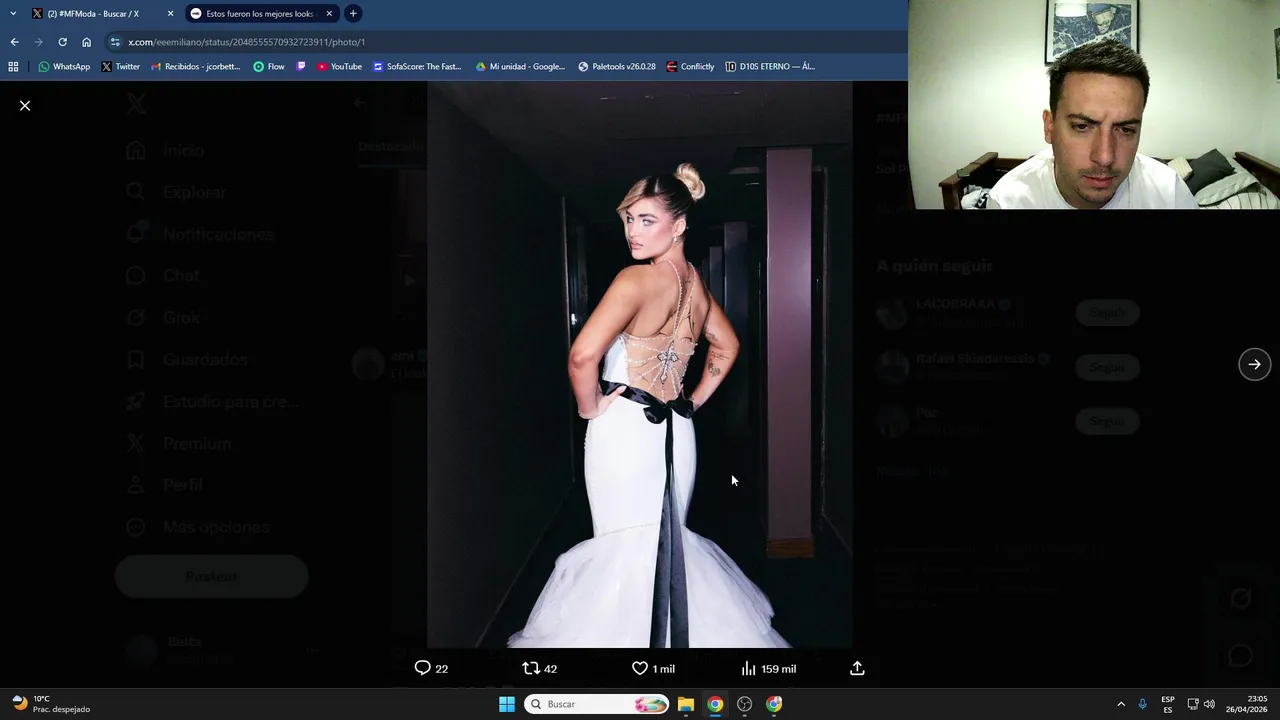This screenshot has width=1280, height=720.
Task: Open the D10S ETERNO bookmark
Action: (770, 67)
